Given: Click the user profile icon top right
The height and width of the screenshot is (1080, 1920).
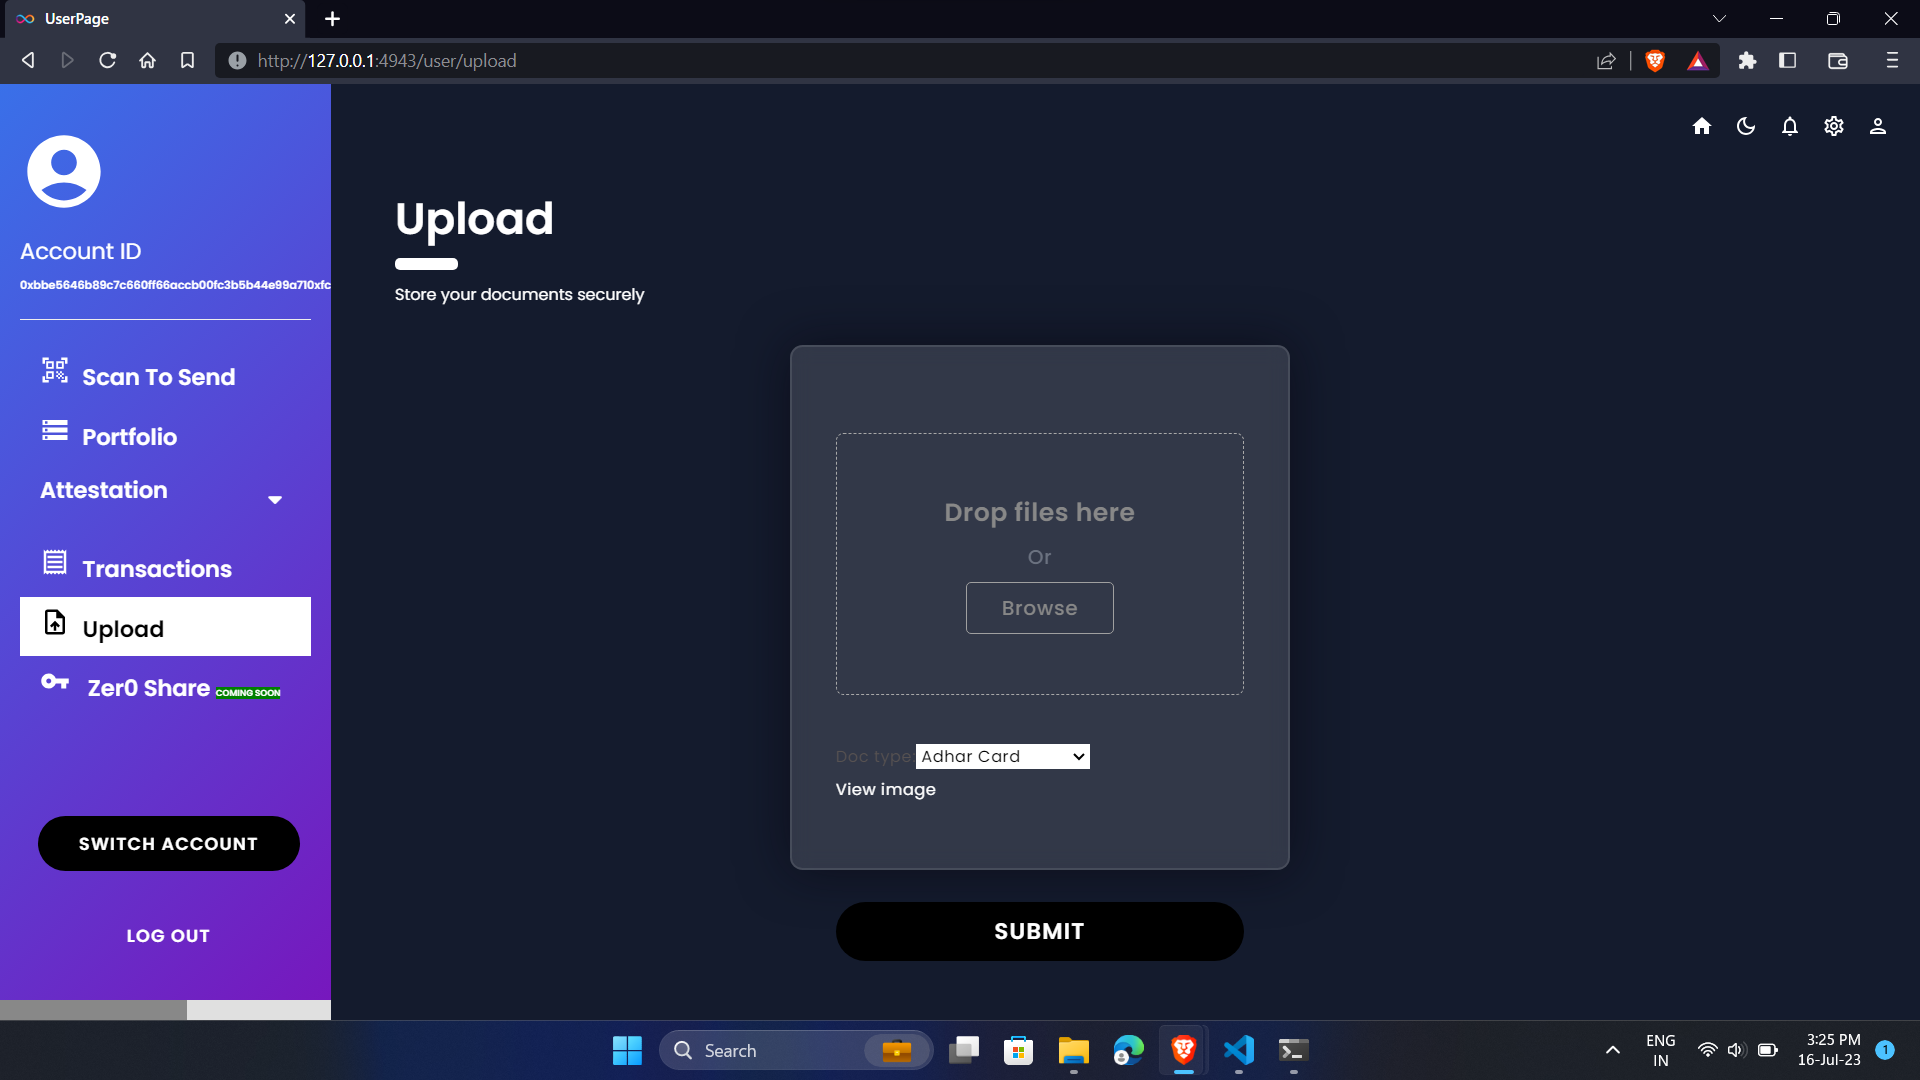Looking at the screenshot, I should (1877, 126).
